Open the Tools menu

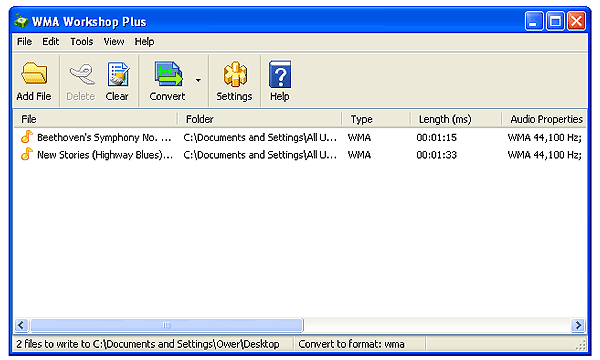click(x=82, y=41)
